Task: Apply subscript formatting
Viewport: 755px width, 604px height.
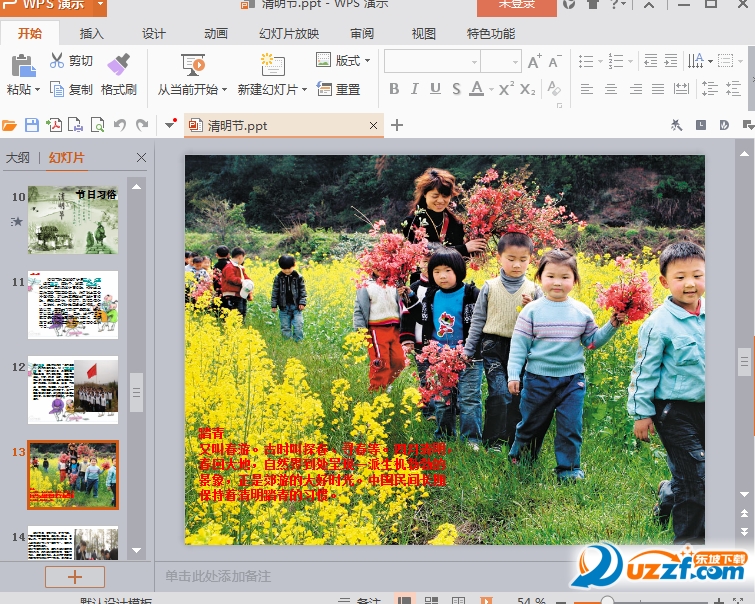Action: pyautogui.click(x=527, y=89)
